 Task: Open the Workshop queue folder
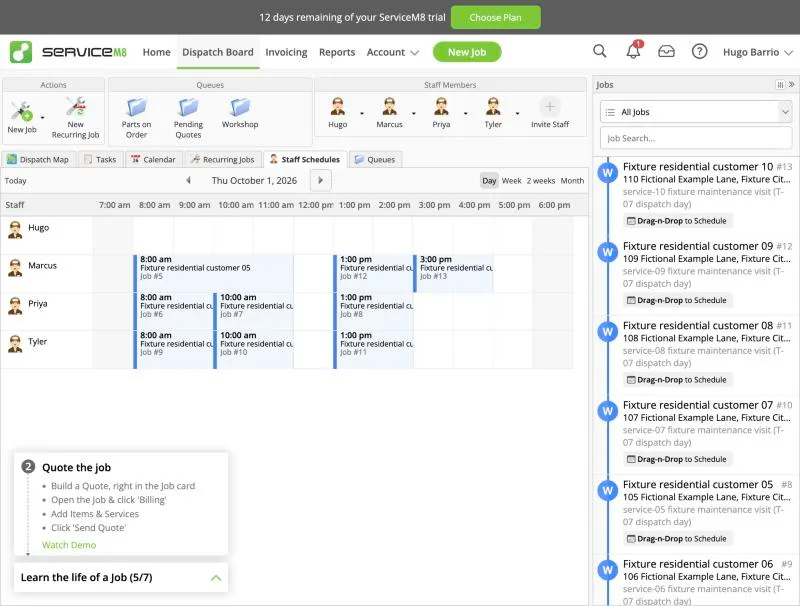[240, 108]
